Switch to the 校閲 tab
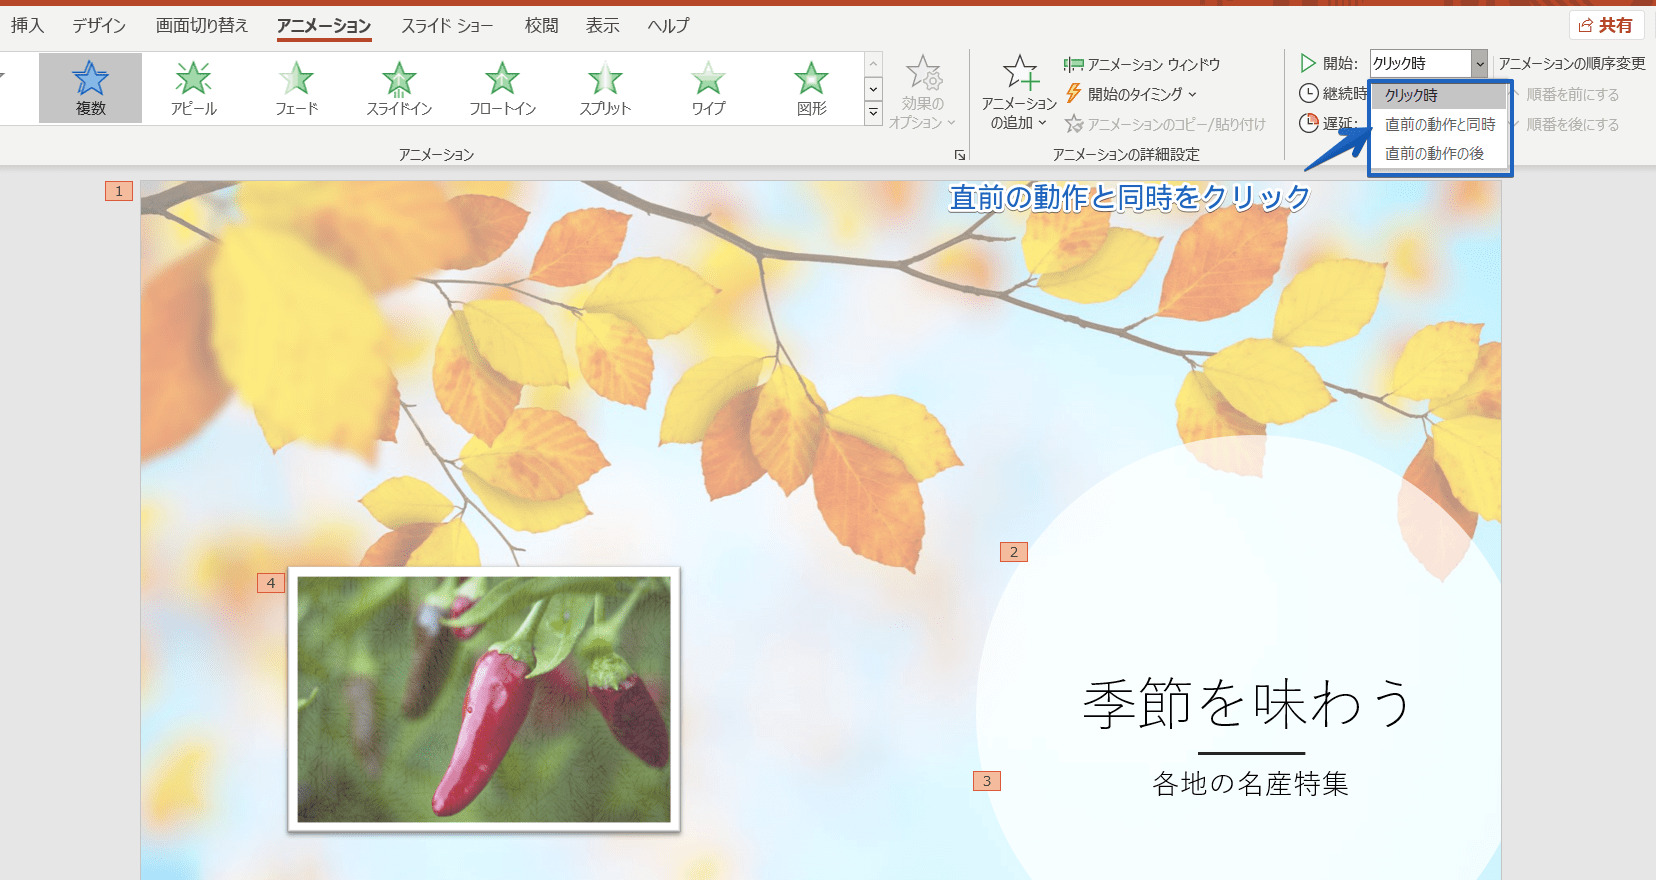The width and height of the screenshot is (1656, 880). (x=541, y=25)
